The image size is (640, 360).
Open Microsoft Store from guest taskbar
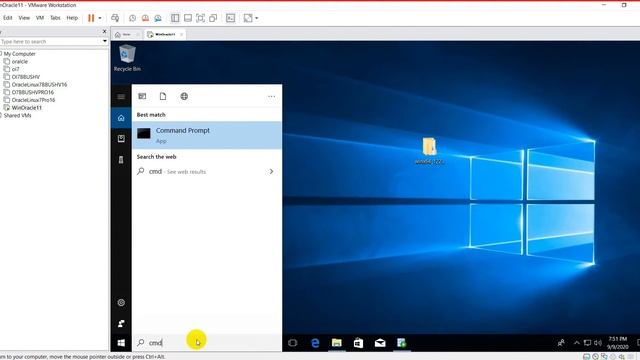coord(358,343)
